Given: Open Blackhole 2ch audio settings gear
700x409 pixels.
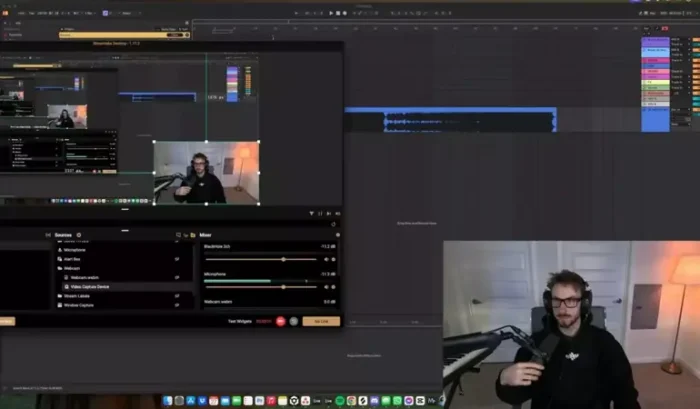Looking at the screenshot, I should coord(334,259).
